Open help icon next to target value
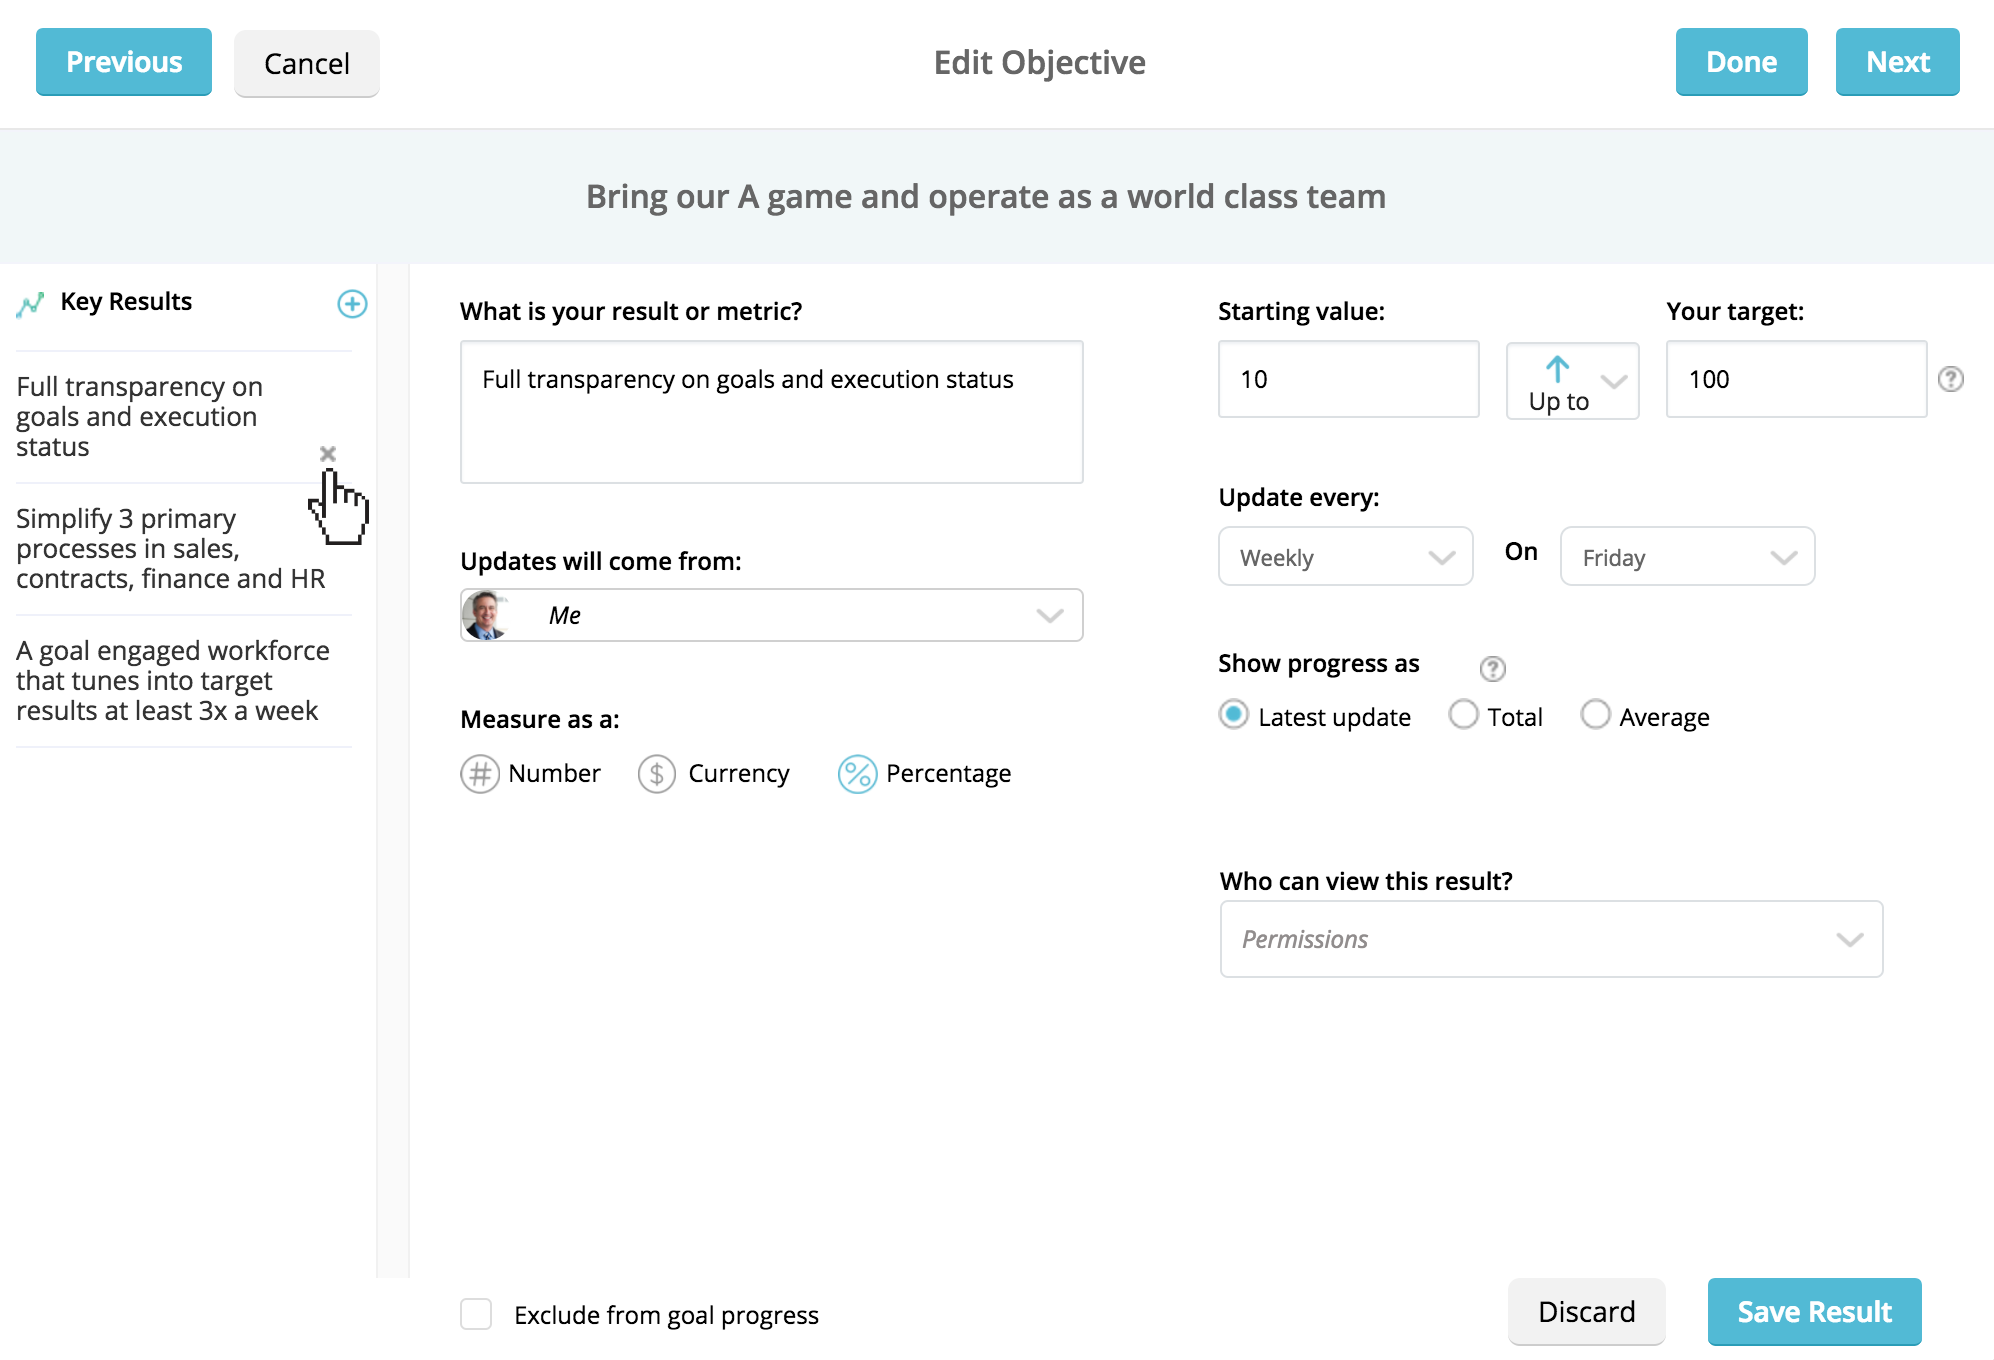 point(1950,379)
